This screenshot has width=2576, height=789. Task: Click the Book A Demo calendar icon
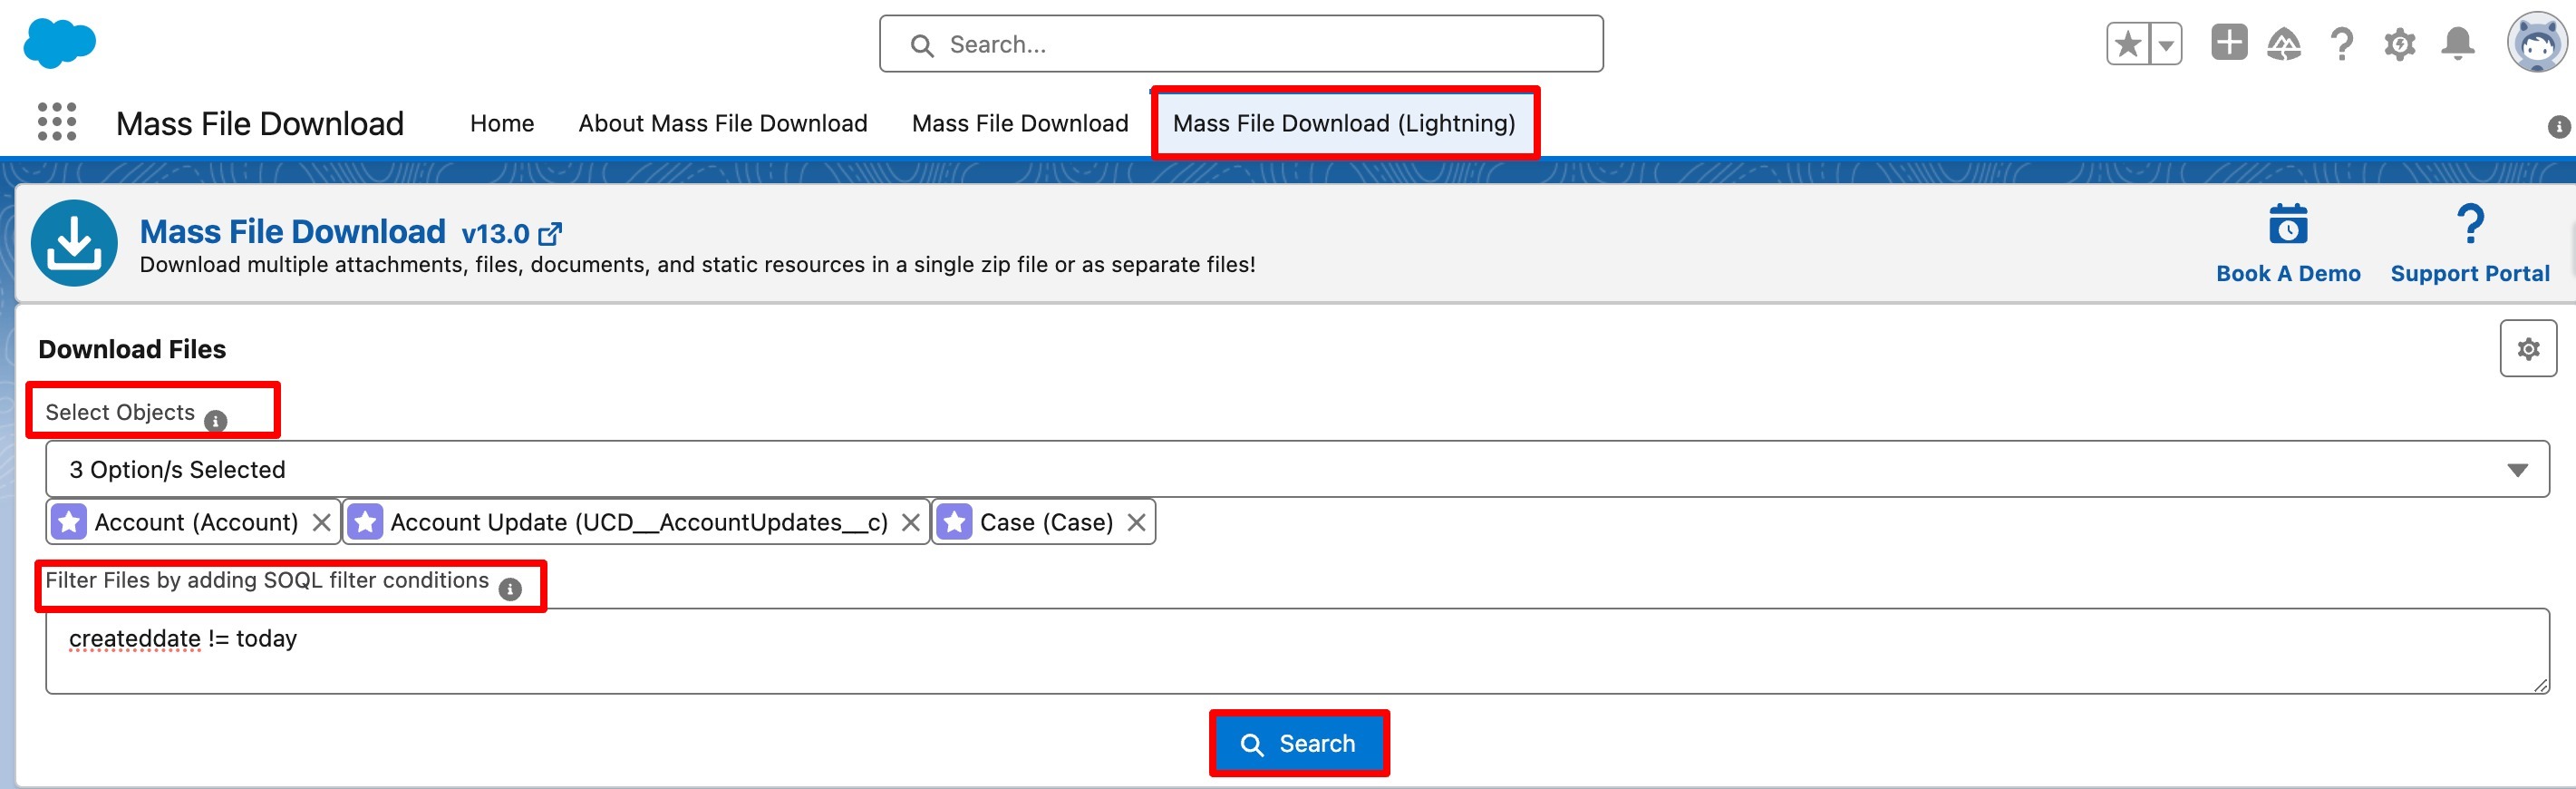[x=2287, y=224]
